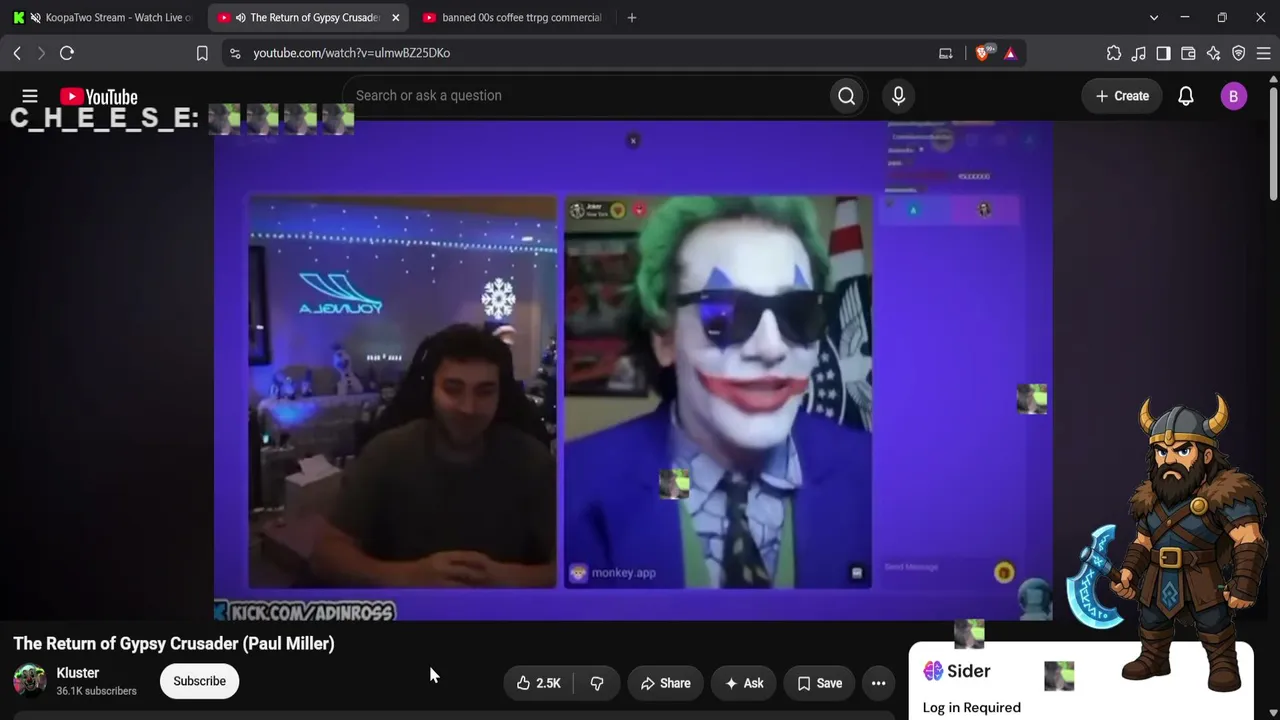This screenshot has width=1280, height=720.
Task: Open site settings icon in address bar
Action: pos(235,53)
